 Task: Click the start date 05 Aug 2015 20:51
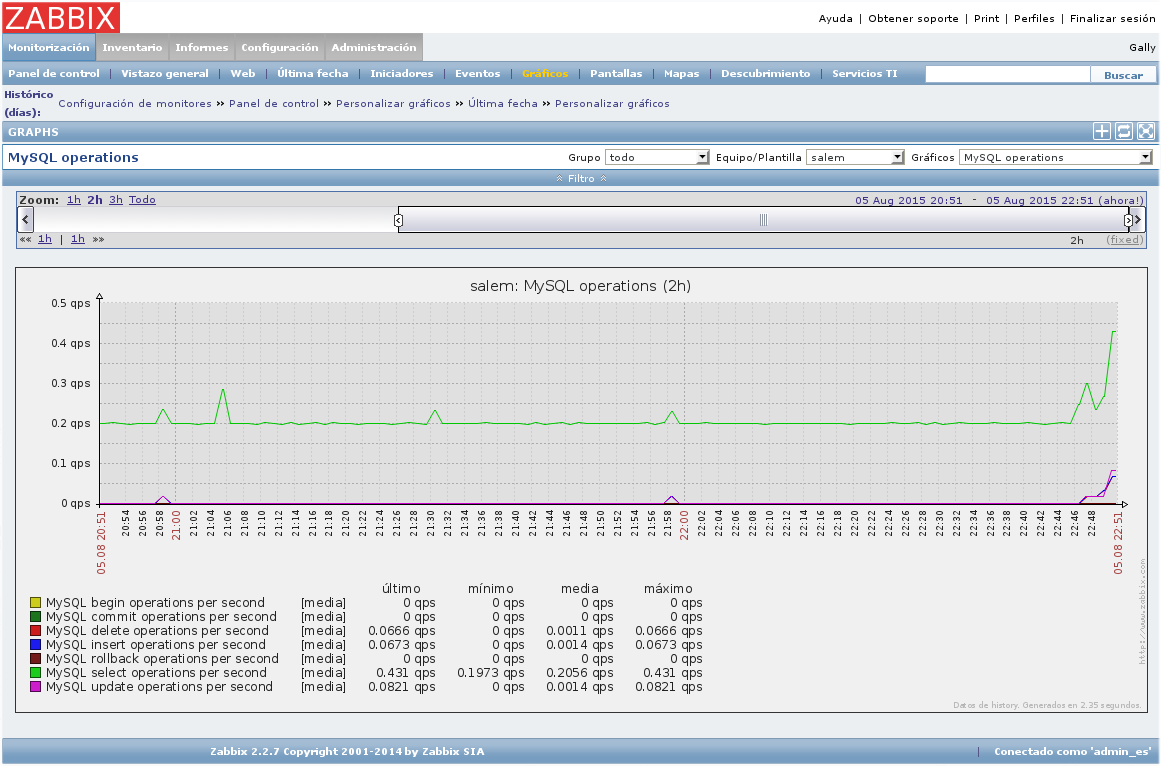click(909, 201)
